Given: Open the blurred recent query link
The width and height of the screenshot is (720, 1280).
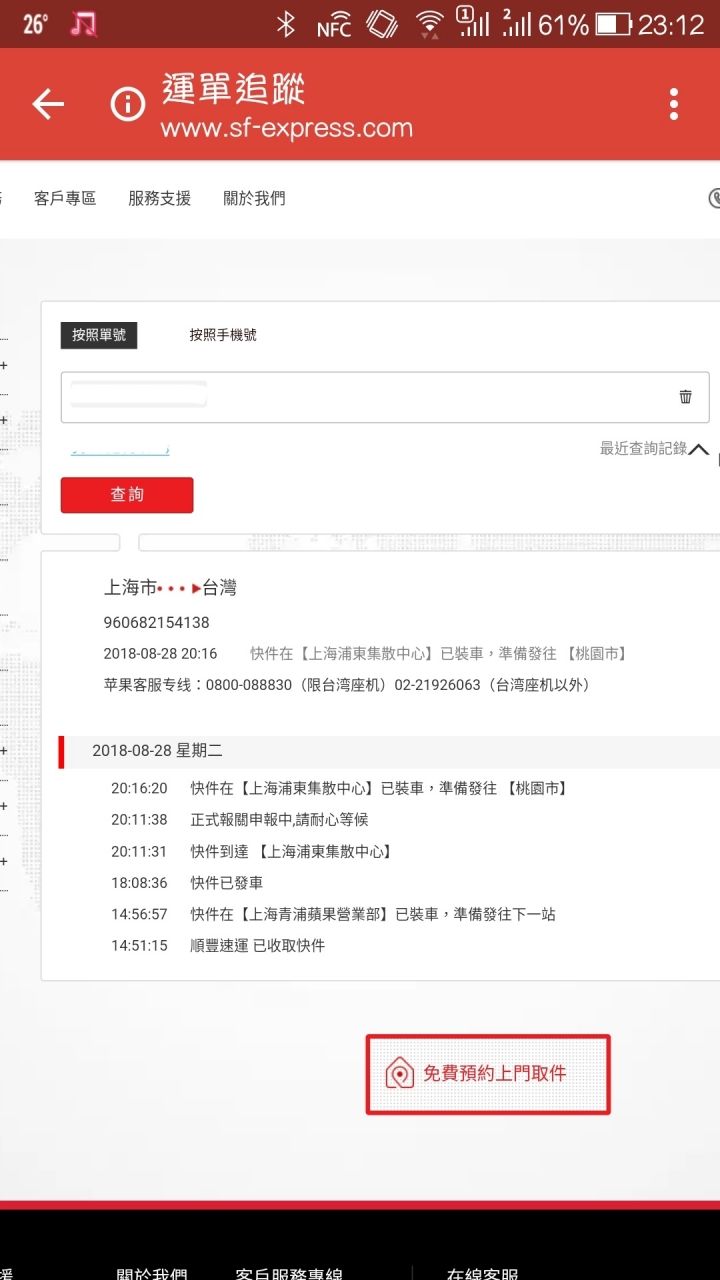Looking at the screenshot, I should [120, 450].
